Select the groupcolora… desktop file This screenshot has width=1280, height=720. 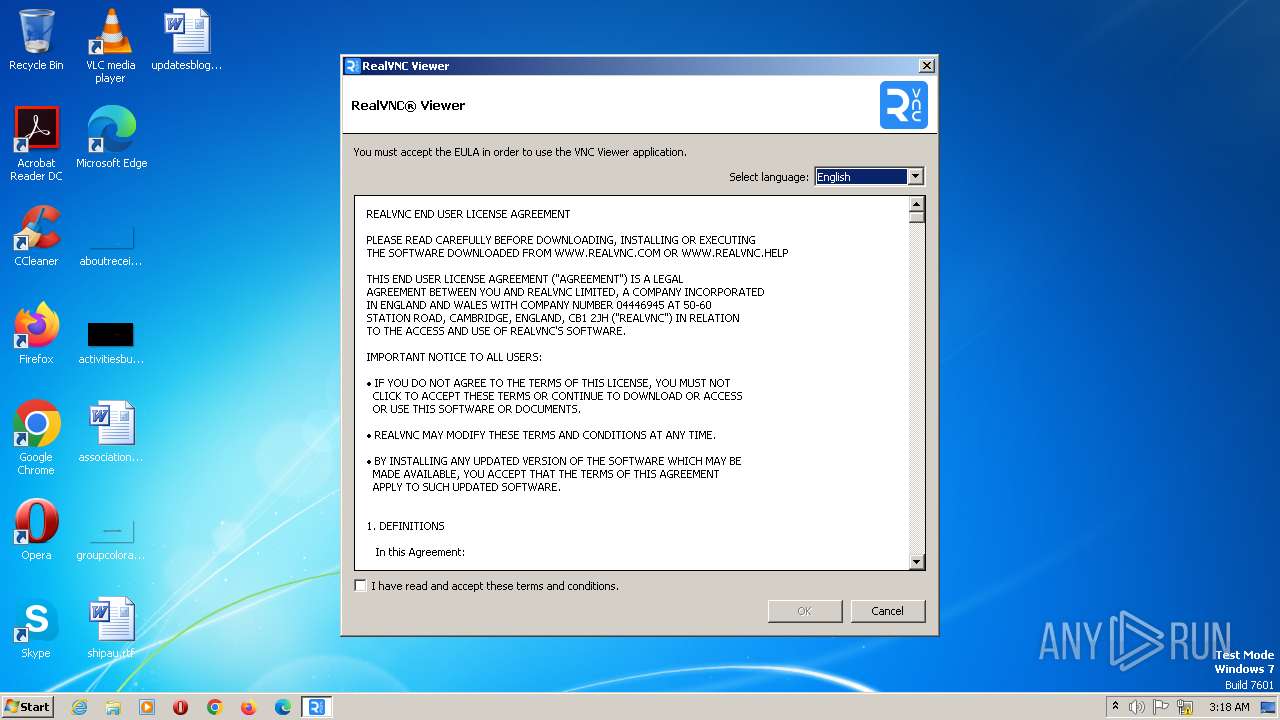pyautogui.click(x=111, y=539)
